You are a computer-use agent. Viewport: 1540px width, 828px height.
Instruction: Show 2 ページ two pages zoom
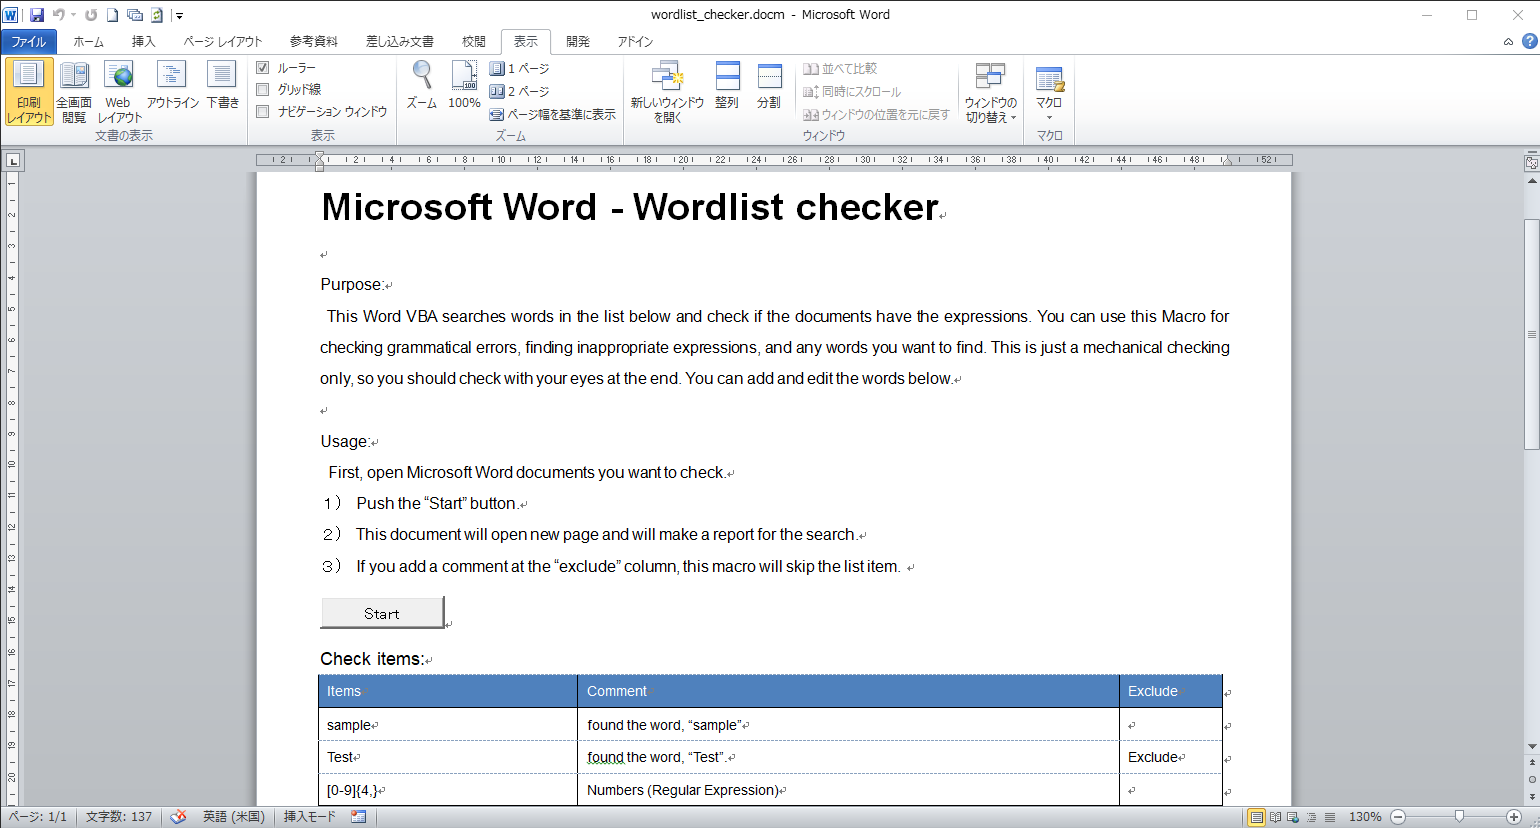pos(519,91)
